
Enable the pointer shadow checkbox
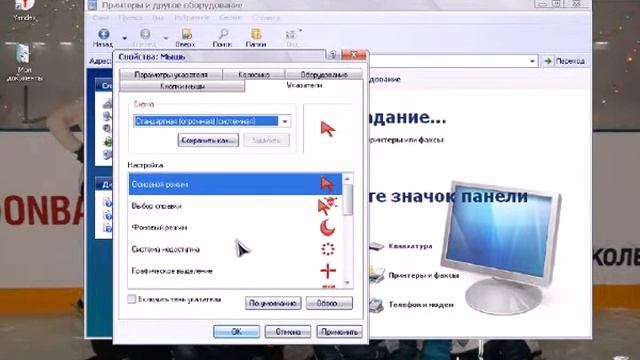point(131,299)
